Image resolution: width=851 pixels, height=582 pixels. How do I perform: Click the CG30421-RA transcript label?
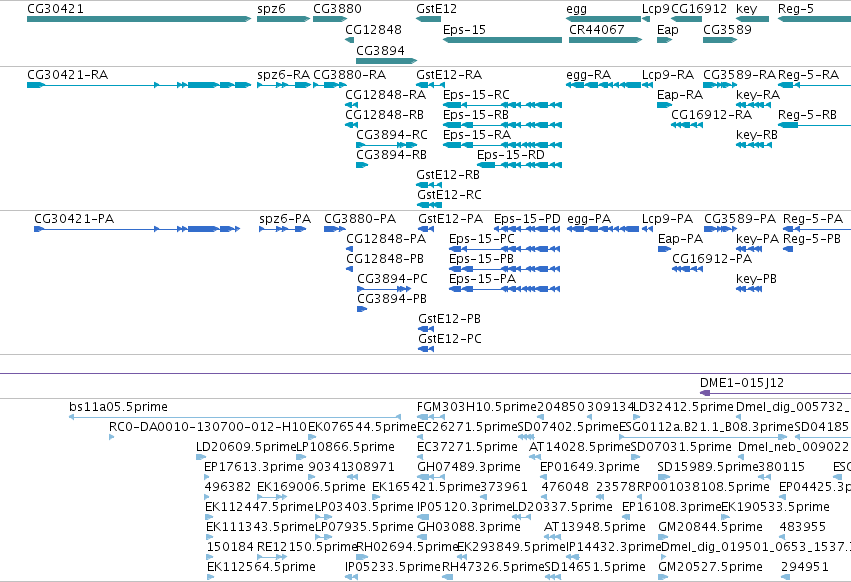(67, 75)
